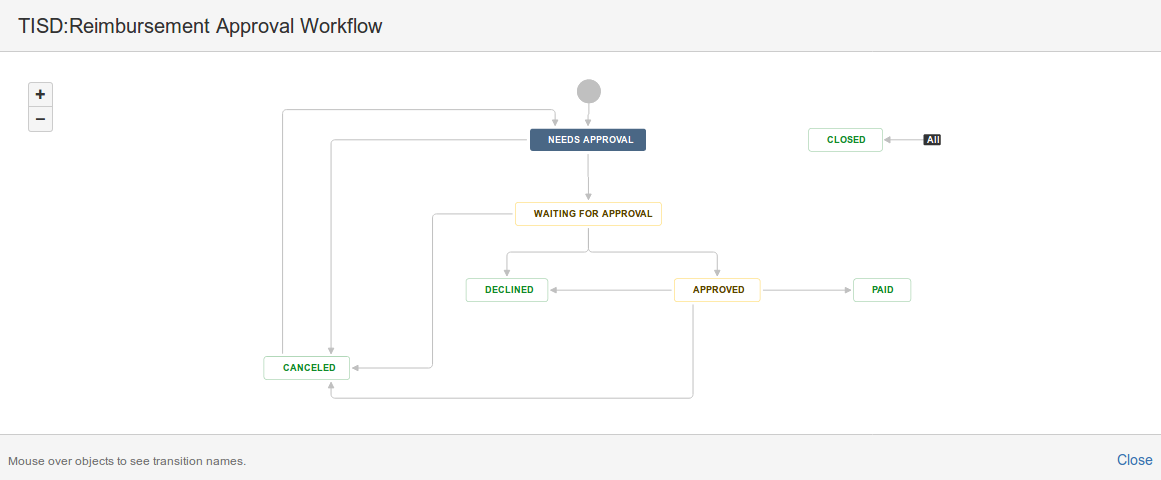Click the zoom in plus button
This screenshot has width=1161, height=480.
click(x=40, y=94)
